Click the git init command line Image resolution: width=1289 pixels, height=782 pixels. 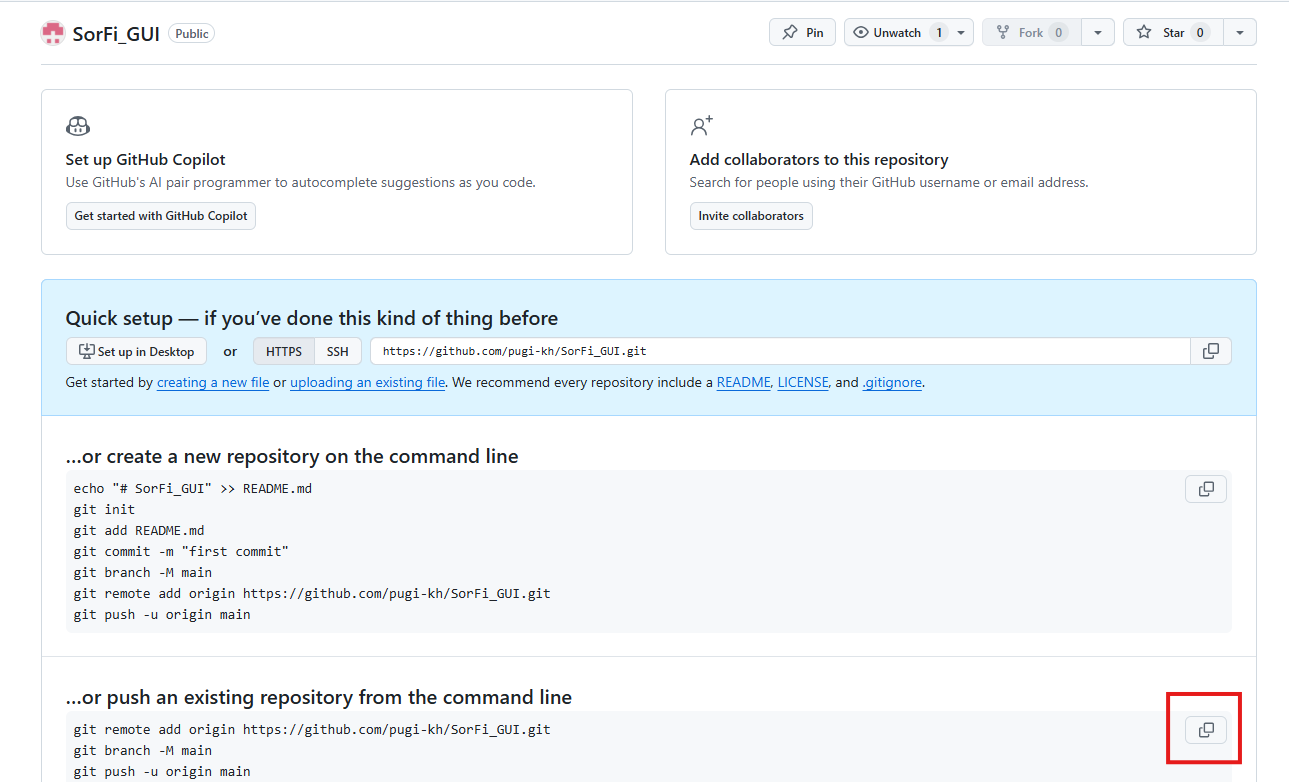tap(104, 509)
